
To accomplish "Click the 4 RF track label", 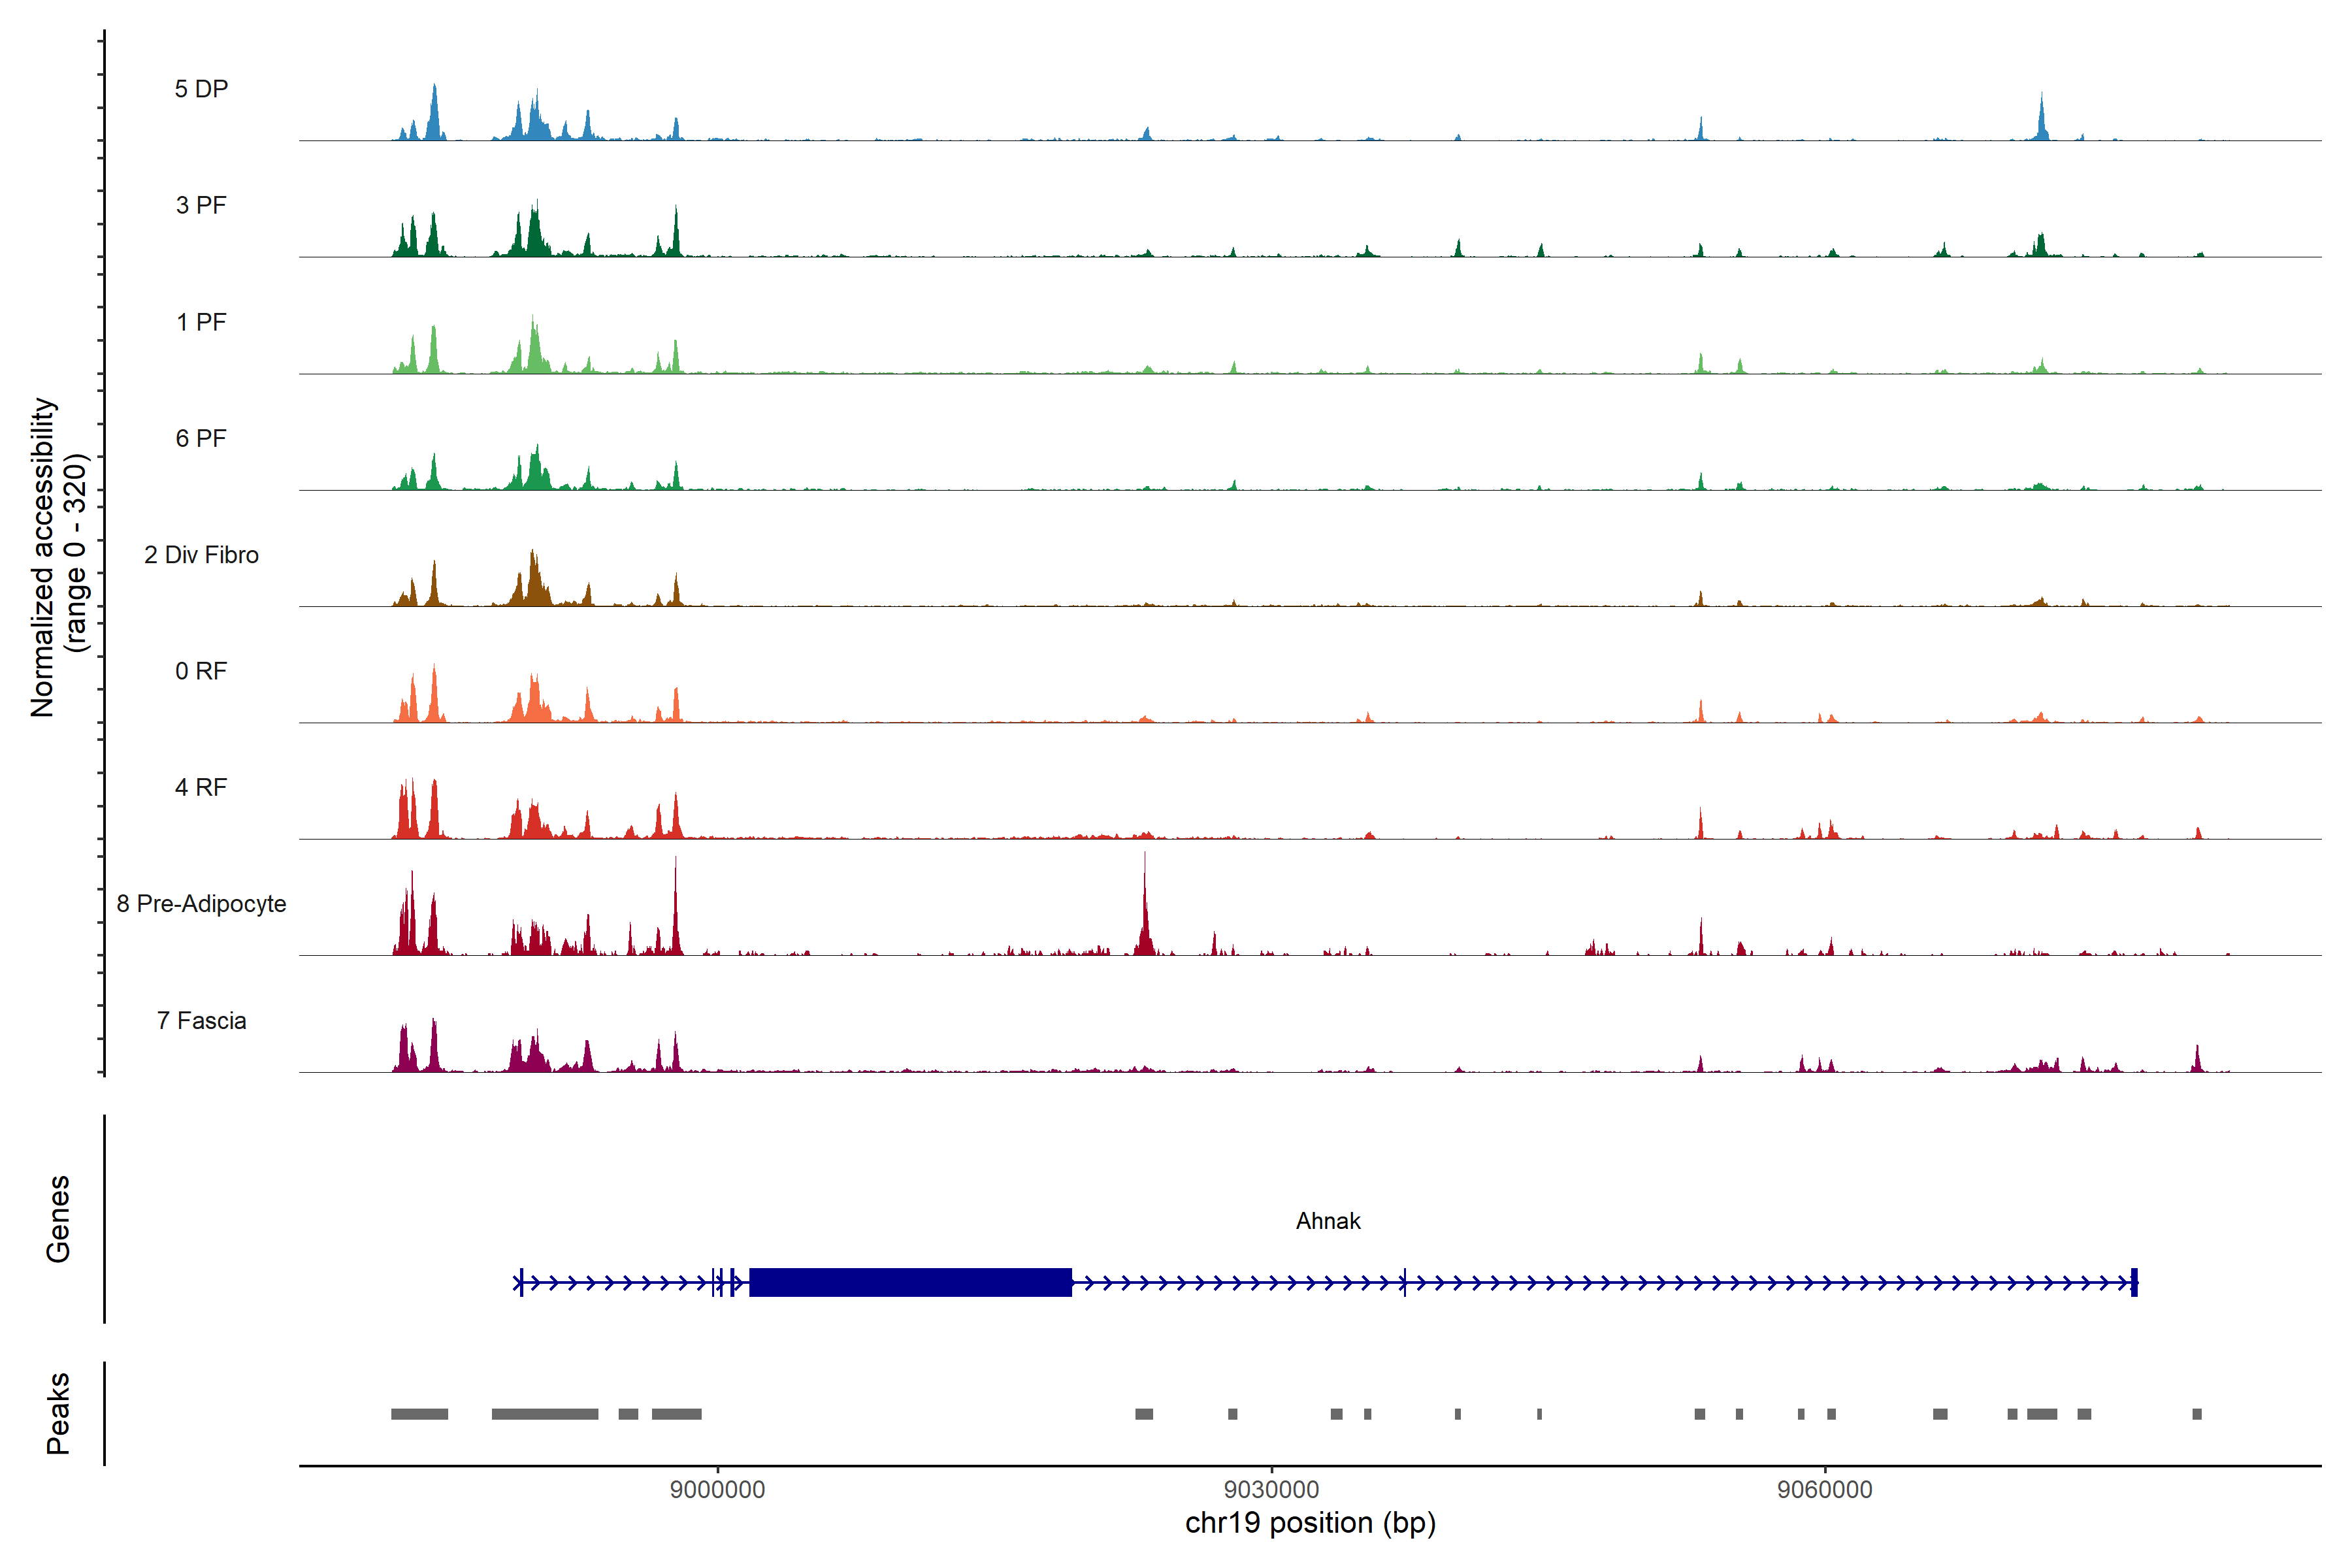I will tap(201, 787).
